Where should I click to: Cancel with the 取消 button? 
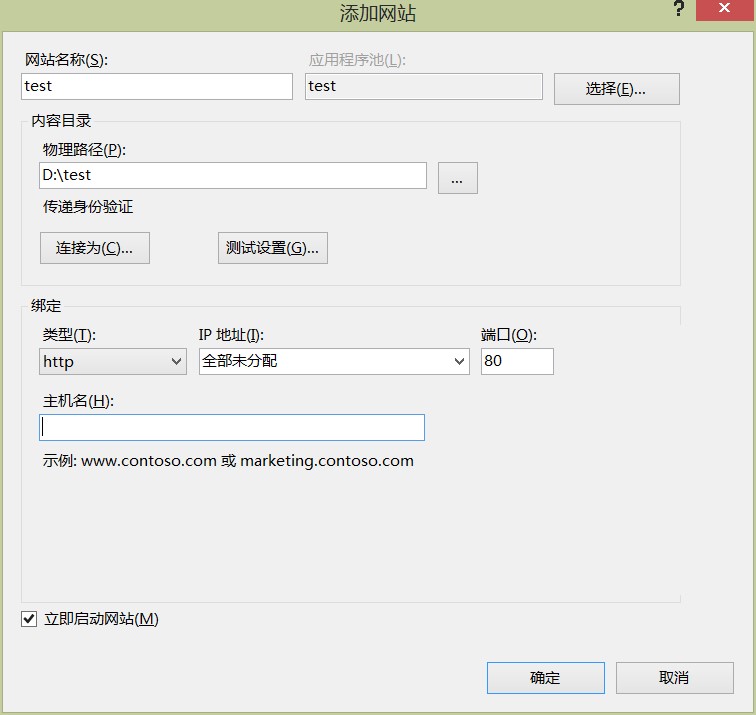pos(675,678)
